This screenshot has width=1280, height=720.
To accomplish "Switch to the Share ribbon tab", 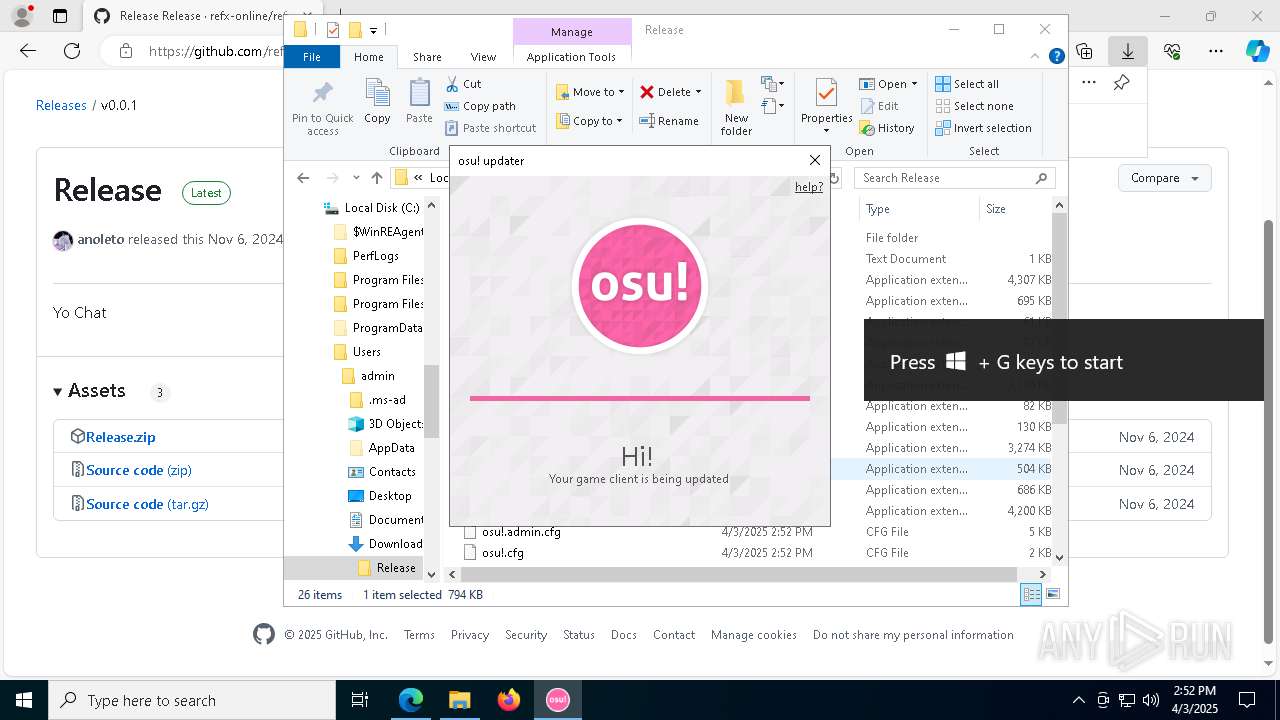I will pyautogui.click(x=427, y=57).
